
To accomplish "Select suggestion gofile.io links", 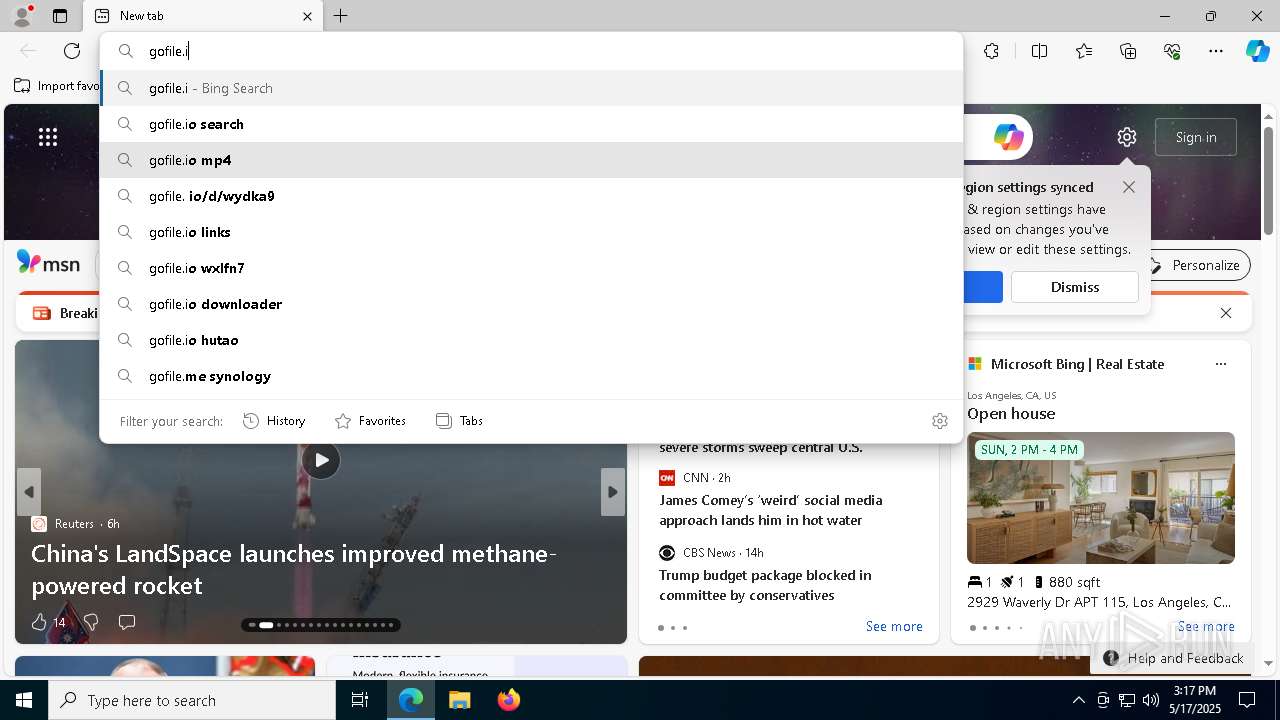I will (x=532, y=232).
